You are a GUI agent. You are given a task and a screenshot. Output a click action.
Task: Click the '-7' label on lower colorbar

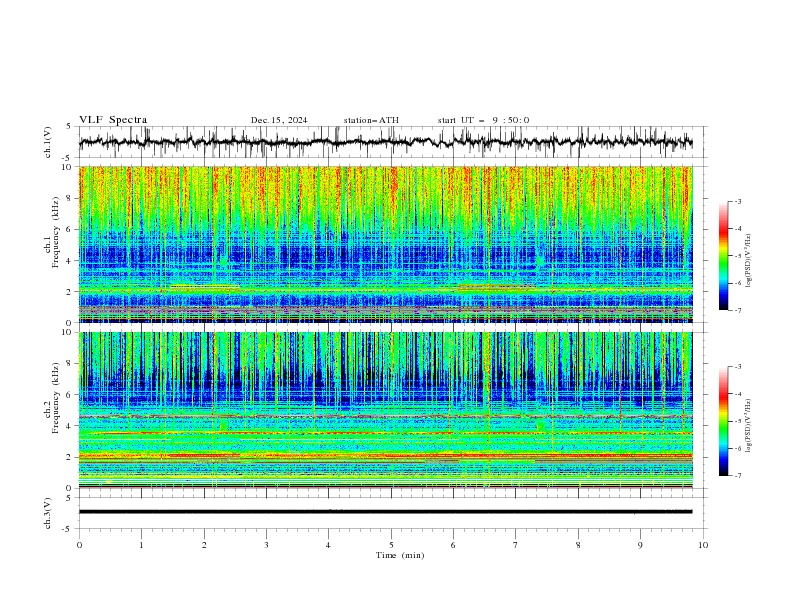click(x=738, y=476)
